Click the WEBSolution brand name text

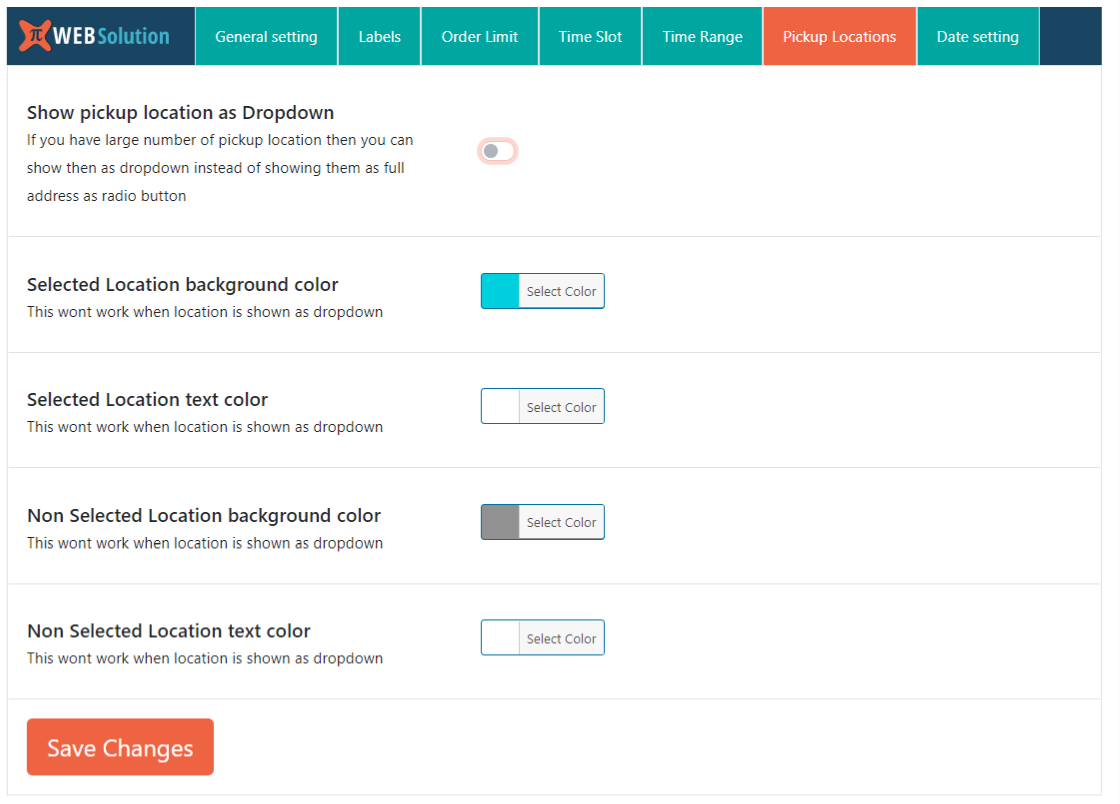(x=111, y=36)
